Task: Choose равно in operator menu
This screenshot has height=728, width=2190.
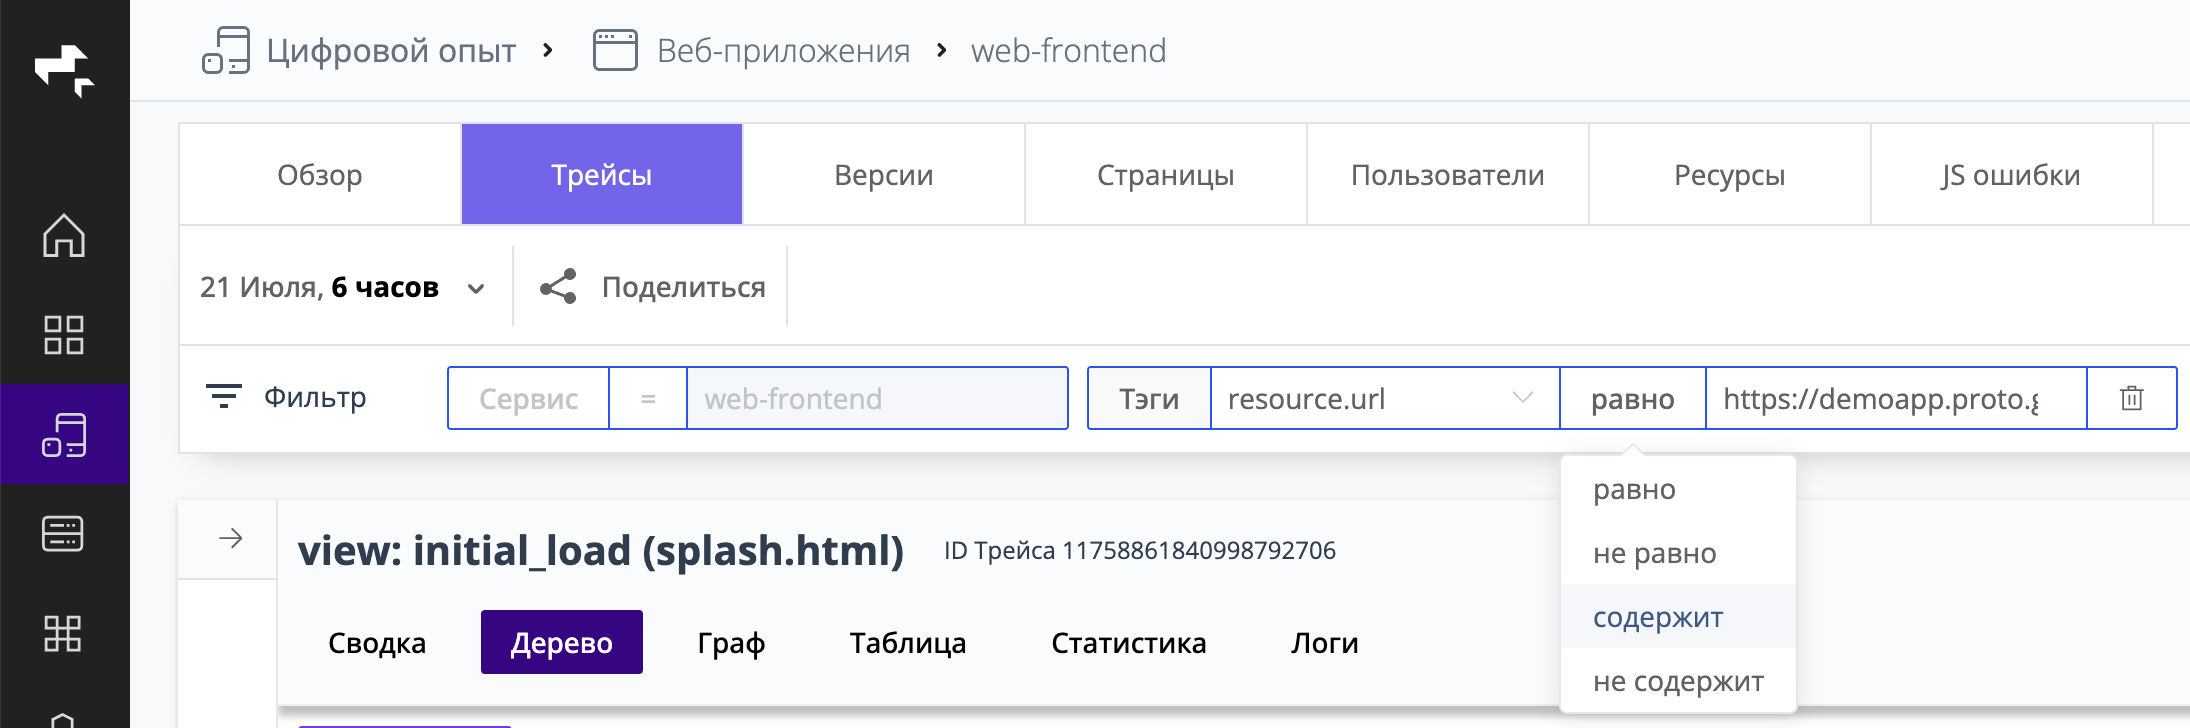Action: tap(1678, 489)
